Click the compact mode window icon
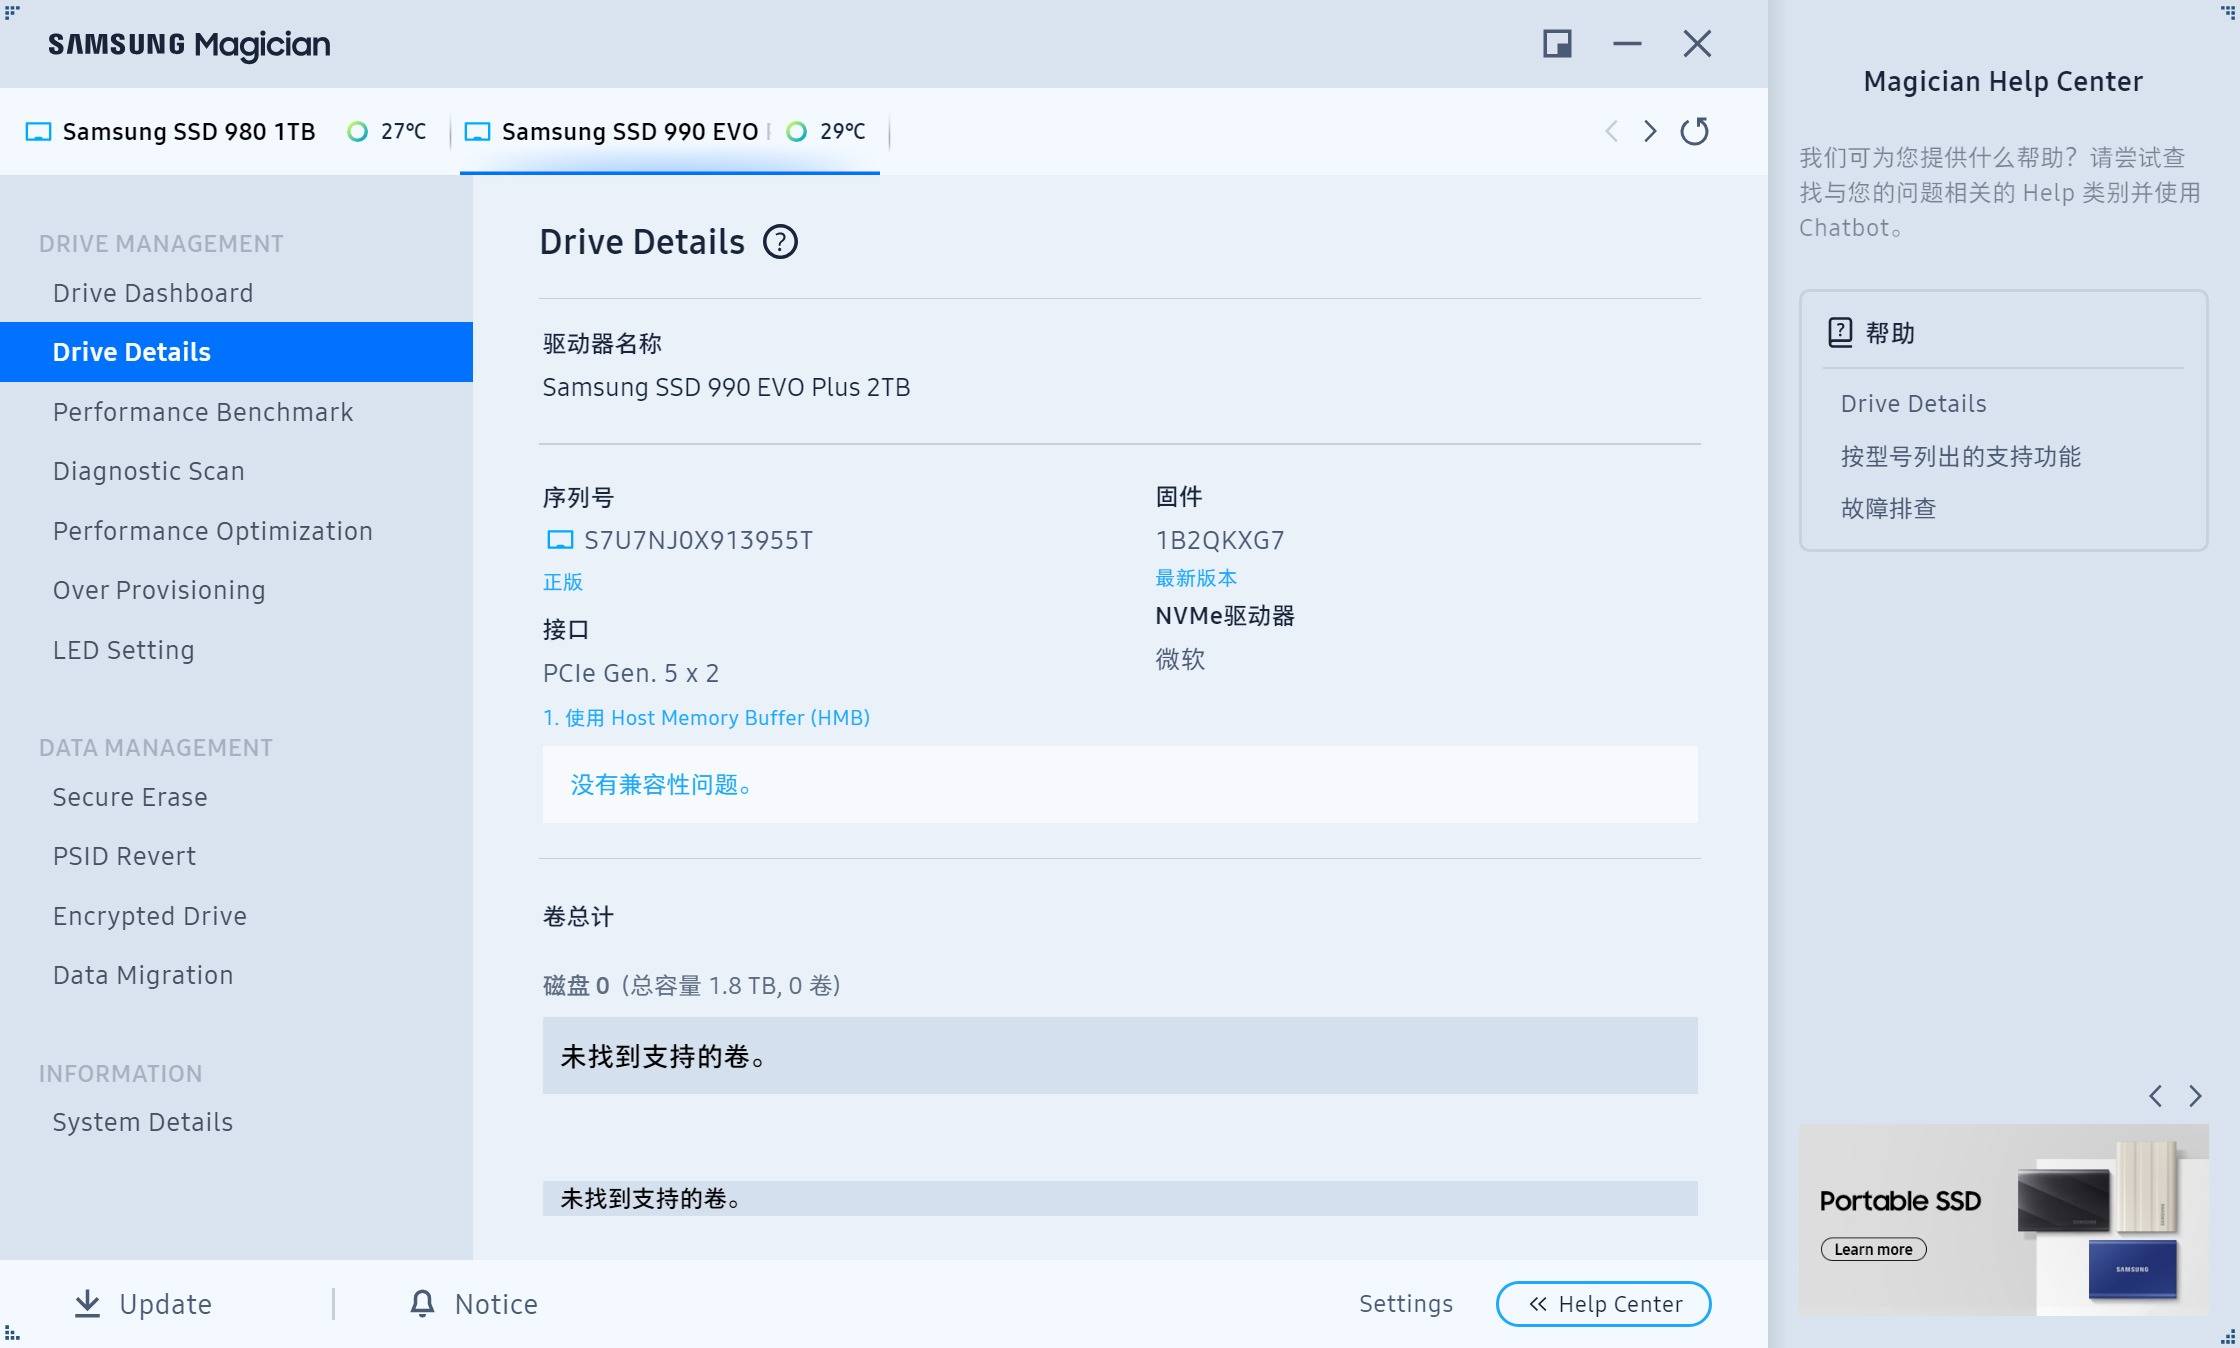 [x=1557, y=44]
